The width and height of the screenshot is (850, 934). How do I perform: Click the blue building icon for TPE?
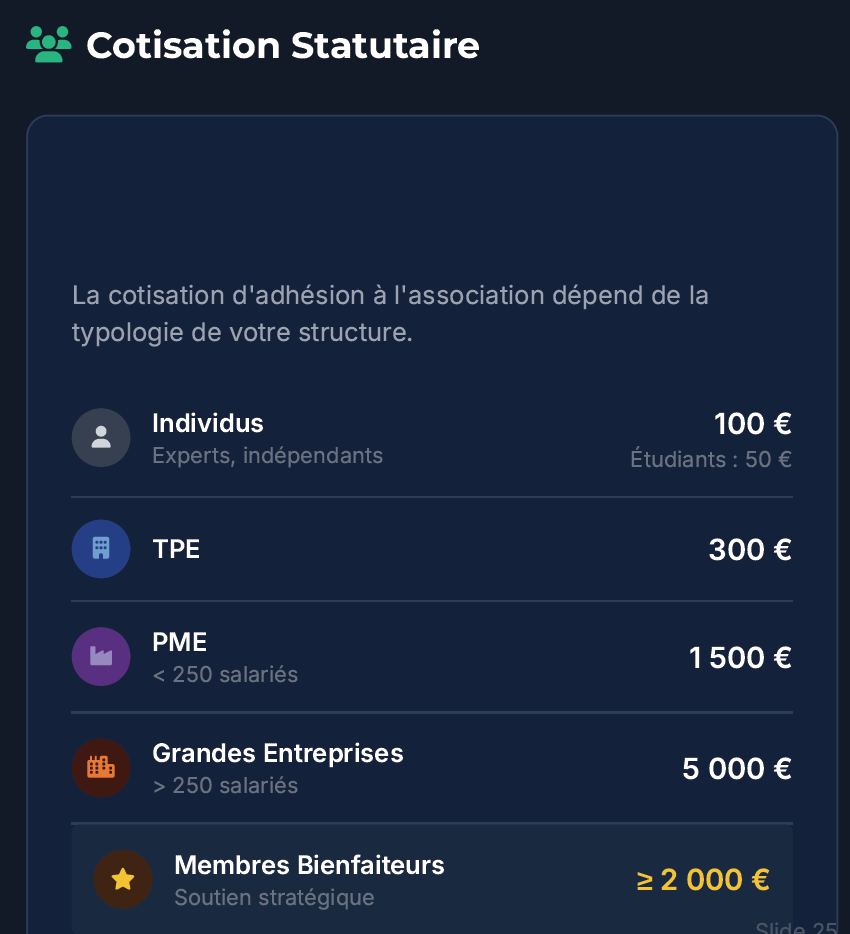[x=101, y=548]
